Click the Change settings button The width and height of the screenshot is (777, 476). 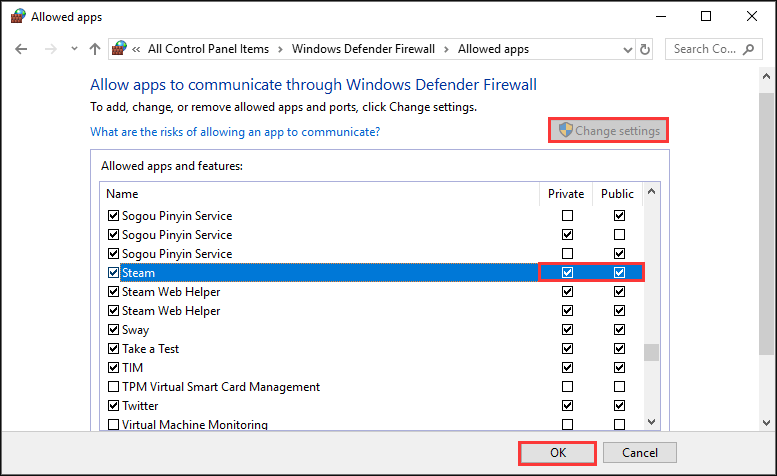[609, 130]
